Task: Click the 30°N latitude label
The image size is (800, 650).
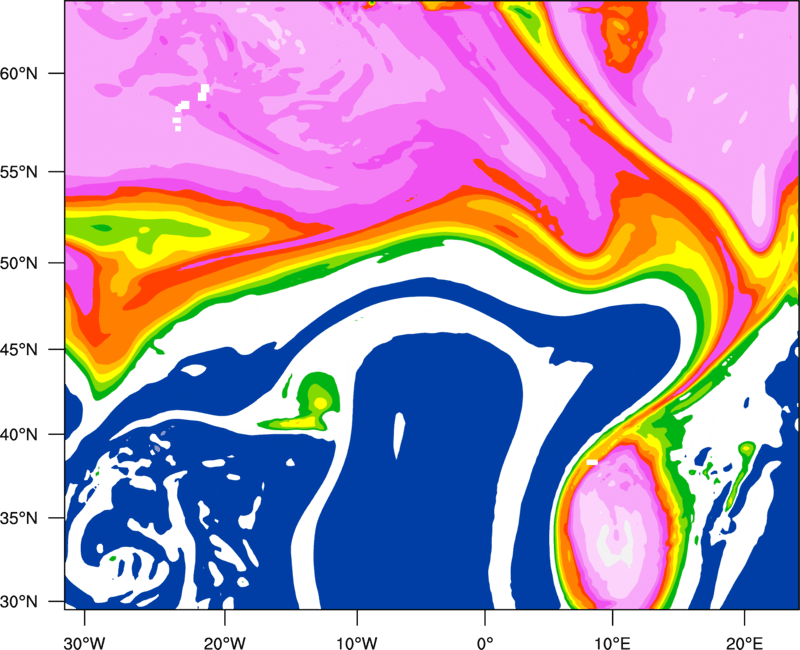Action: 19,602
